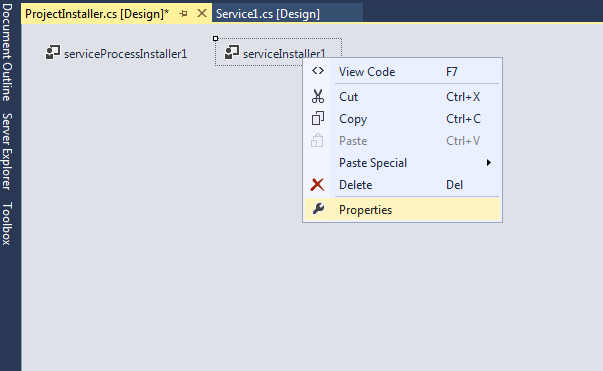
Task: Click the View Code angle-brackets icon
Action: (318, 71)
